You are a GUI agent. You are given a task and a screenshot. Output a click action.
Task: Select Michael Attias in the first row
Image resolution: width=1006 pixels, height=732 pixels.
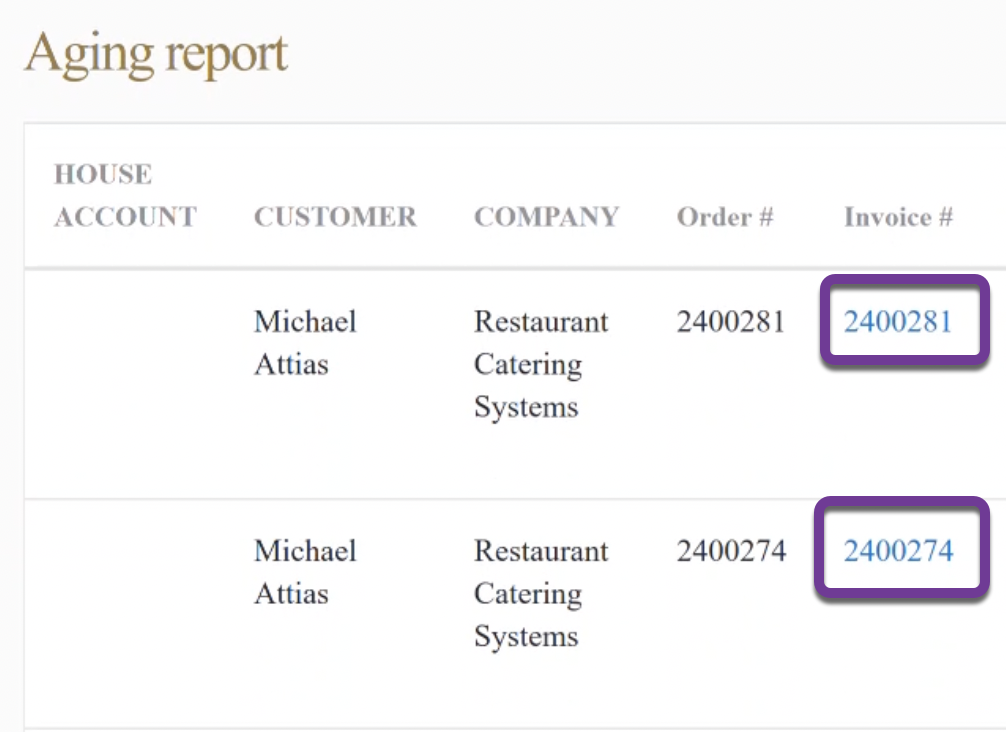pos(305,343)
